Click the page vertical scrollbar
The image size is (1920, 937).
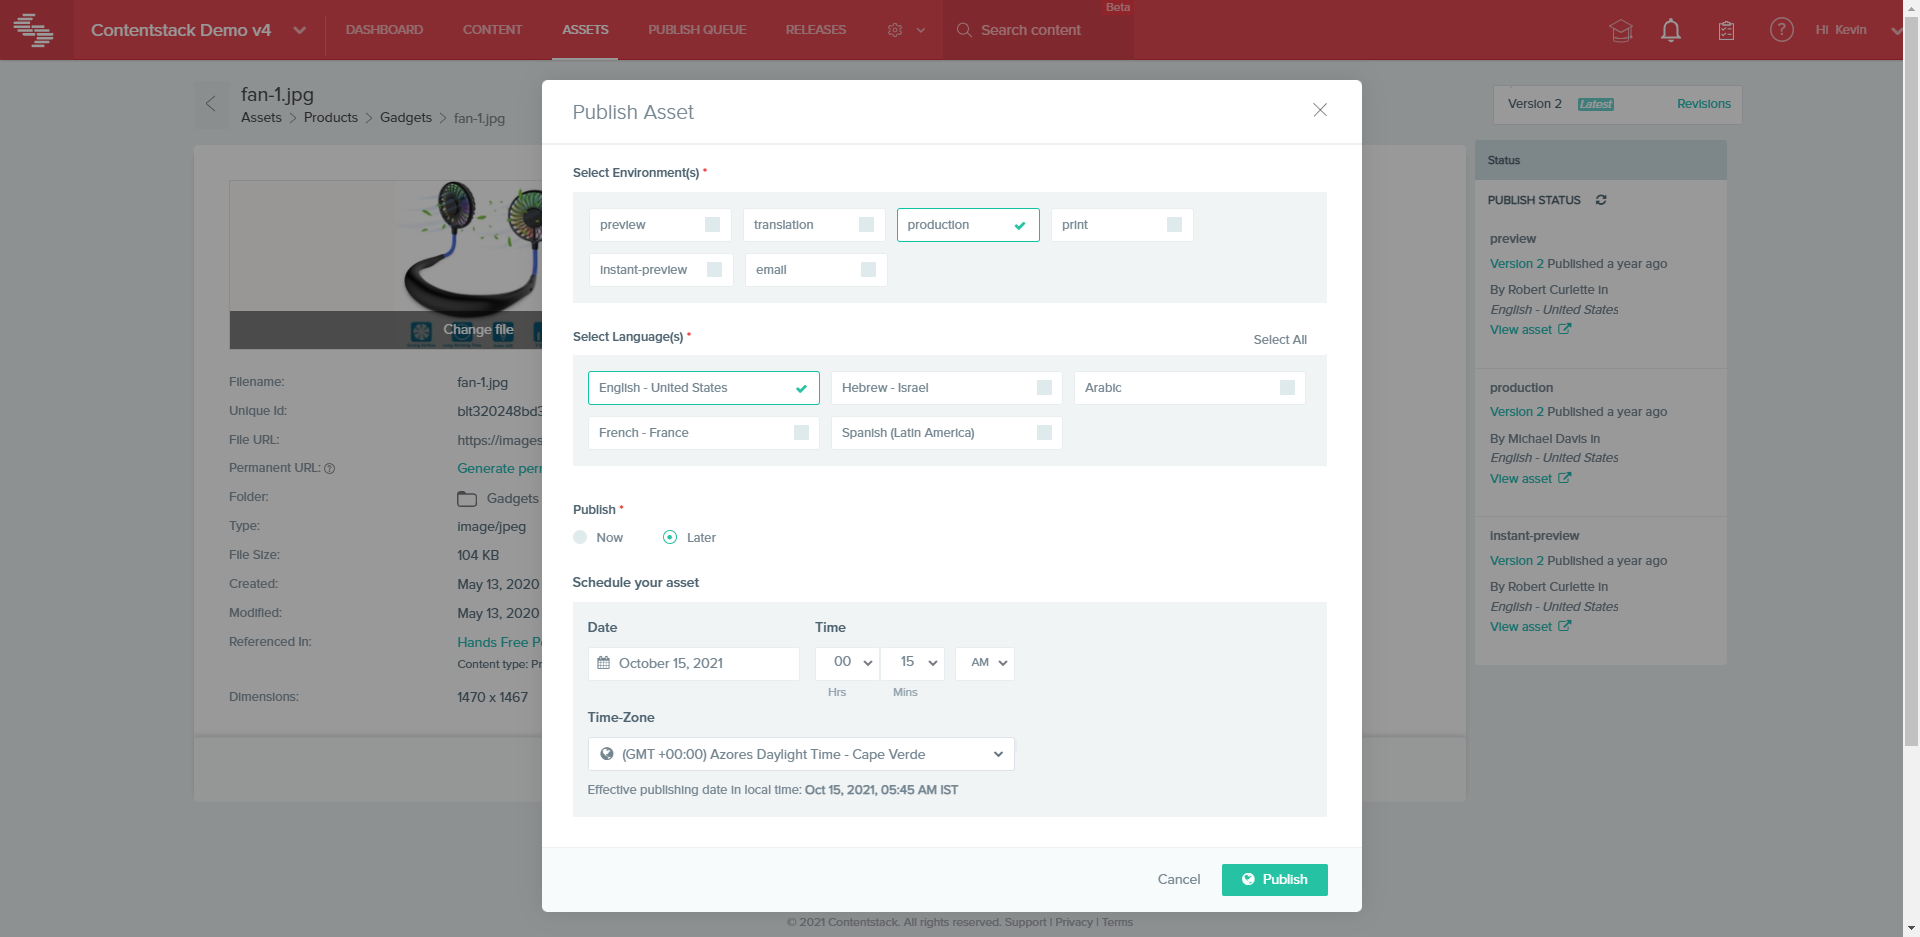click(x=1911, y=380)
